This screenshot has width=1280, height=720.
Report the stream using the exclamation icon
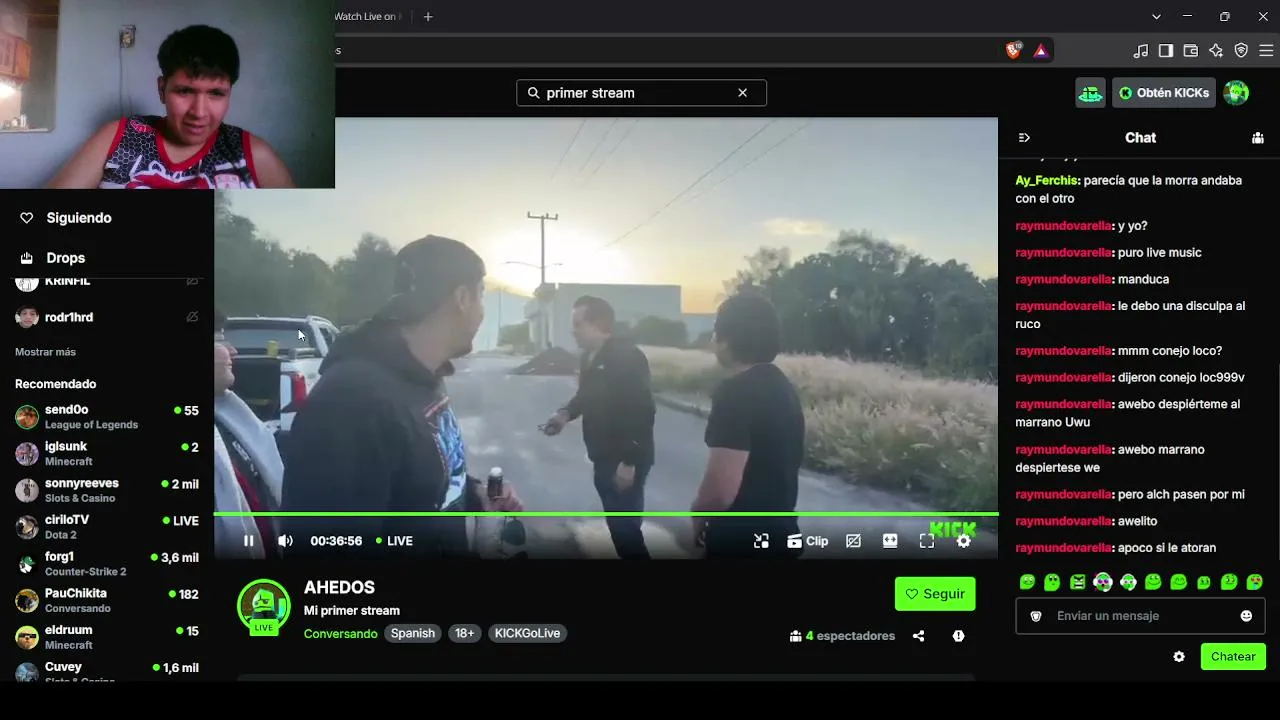click(958, 636)
